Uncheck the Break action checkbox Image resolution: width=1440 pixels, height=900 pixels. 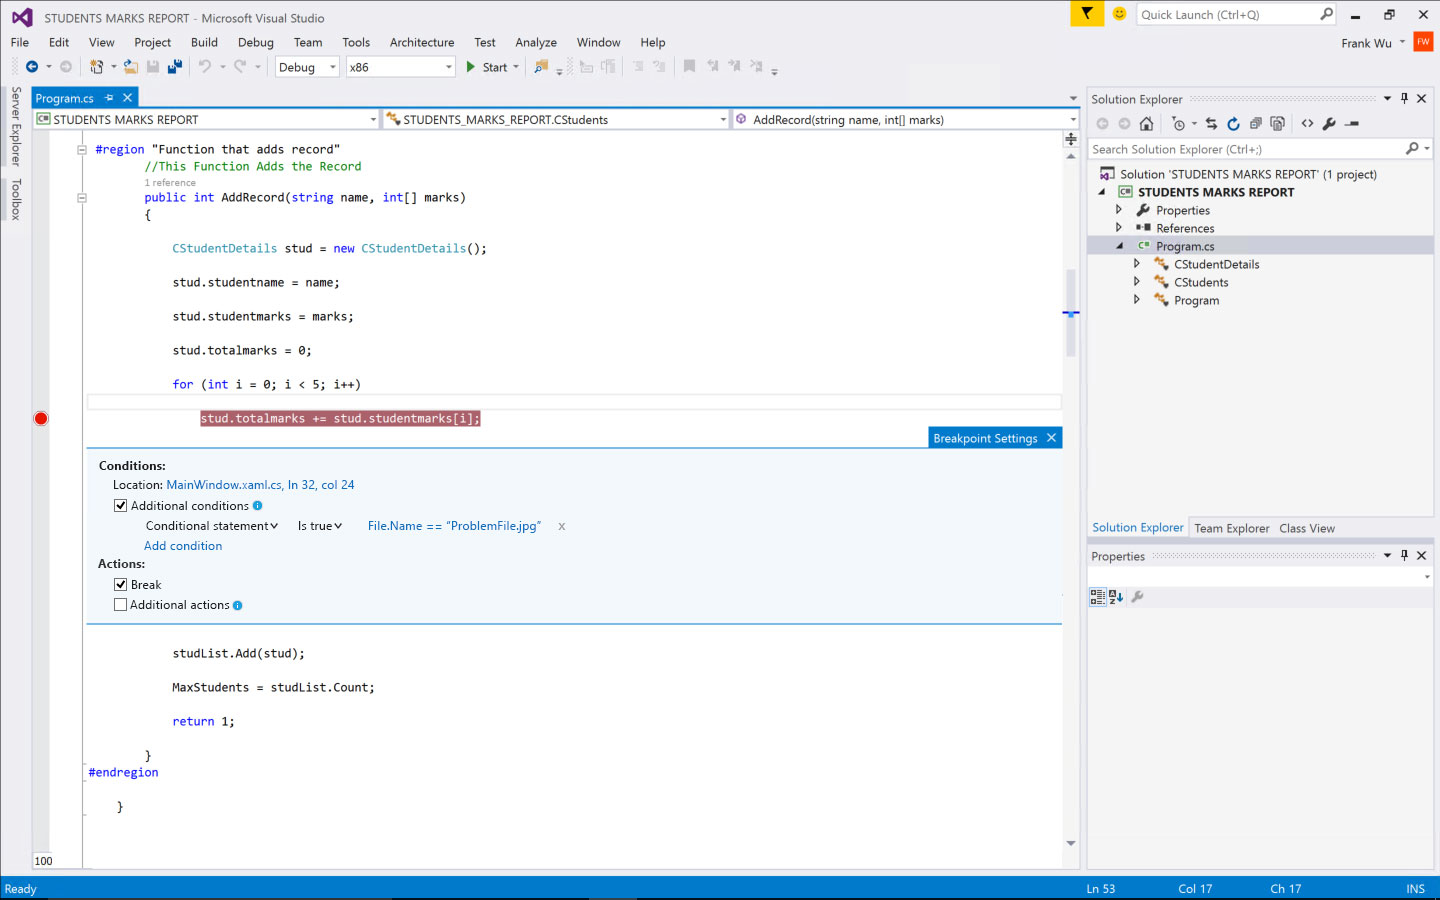[x=121, y=584]
